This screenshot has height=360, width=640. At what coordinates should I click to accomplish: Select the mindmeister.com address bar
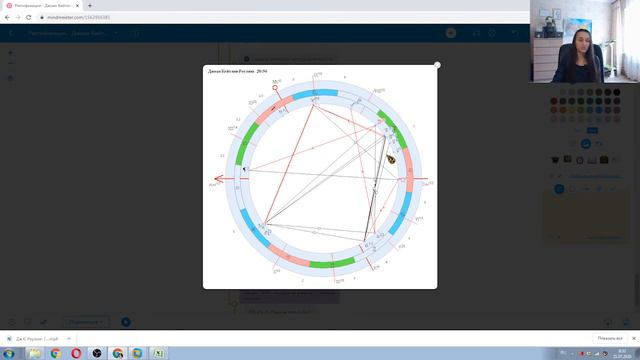click(x=282, y=18)
